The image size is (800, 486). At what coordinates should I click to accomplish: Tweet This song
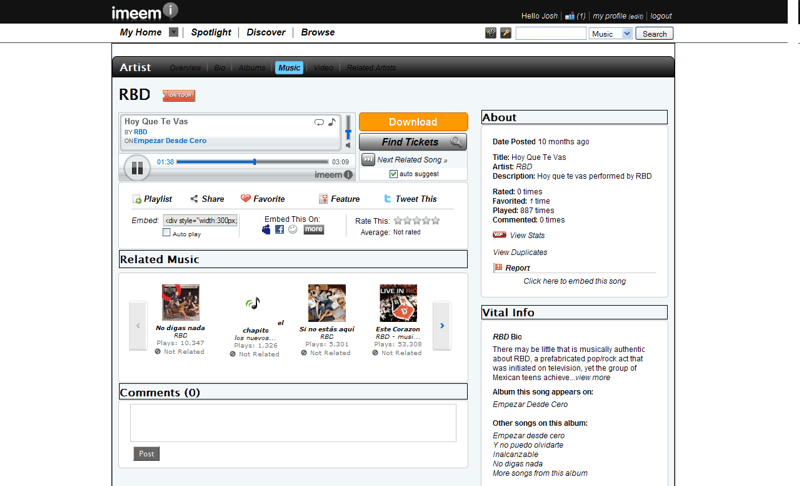click(x=410, y=199)
